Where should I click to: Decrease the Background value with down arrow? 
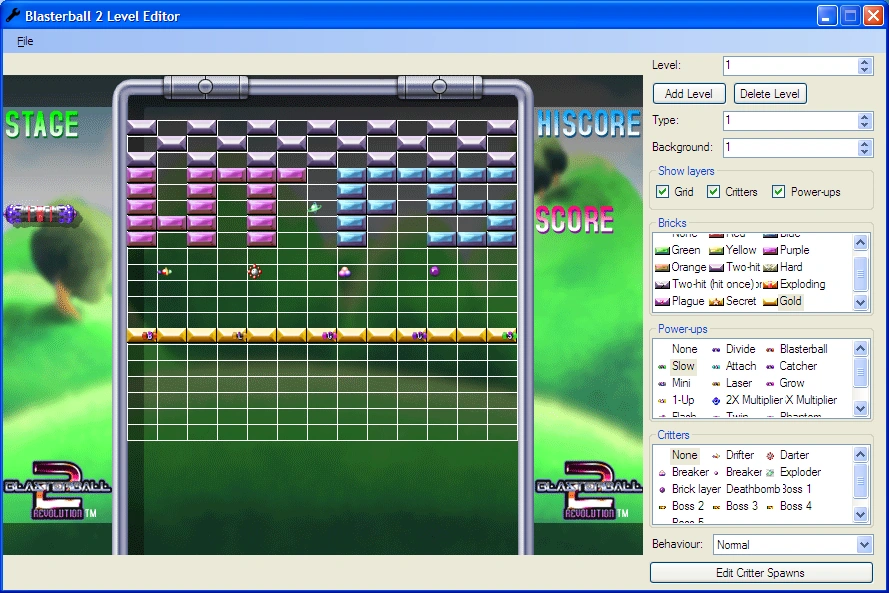click(864, 152)
